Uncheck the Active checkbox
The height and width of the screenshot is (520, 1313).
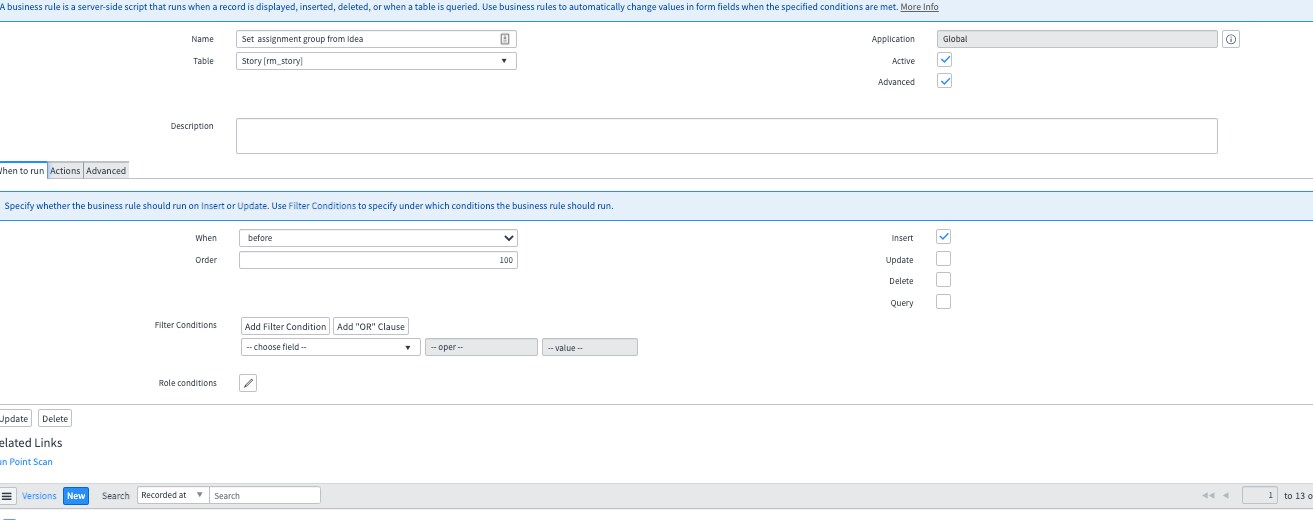tap(944, 60)
